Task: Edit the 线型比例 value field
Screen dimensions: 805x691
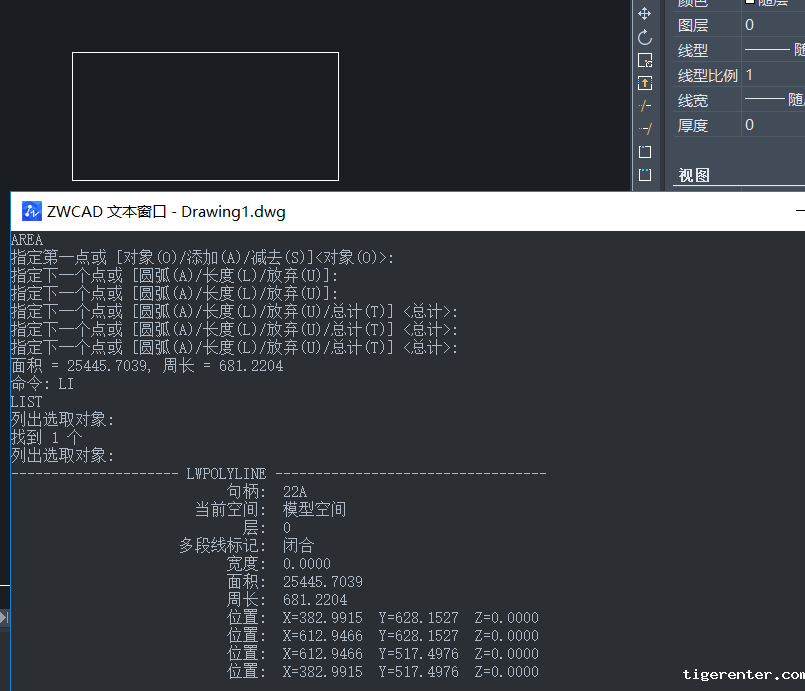Action: click(x=772, y=75)
